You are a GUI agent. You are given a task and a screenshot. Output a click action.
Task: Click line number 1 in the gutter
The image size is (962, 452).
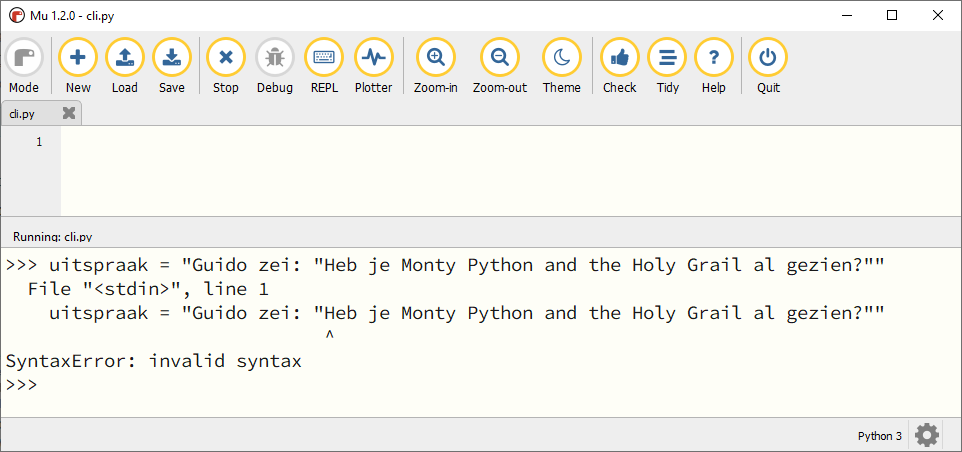[x=39, y=142]
